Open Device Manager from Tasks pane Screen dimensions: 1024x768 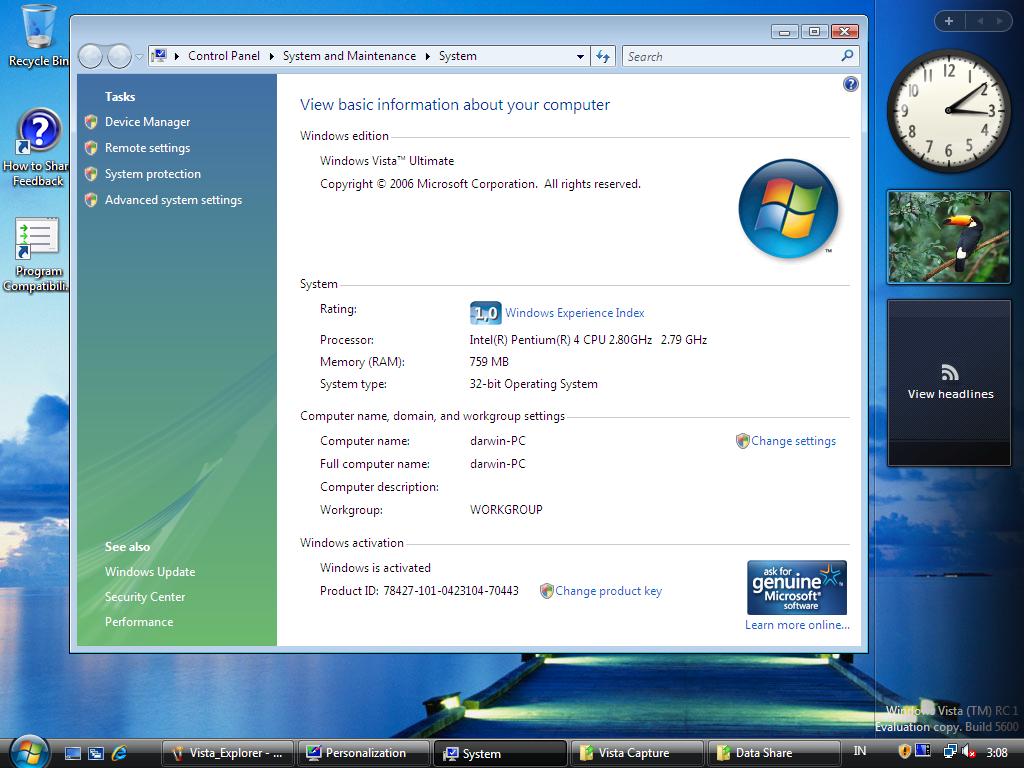pyautogui.click(x=147, y=122)
